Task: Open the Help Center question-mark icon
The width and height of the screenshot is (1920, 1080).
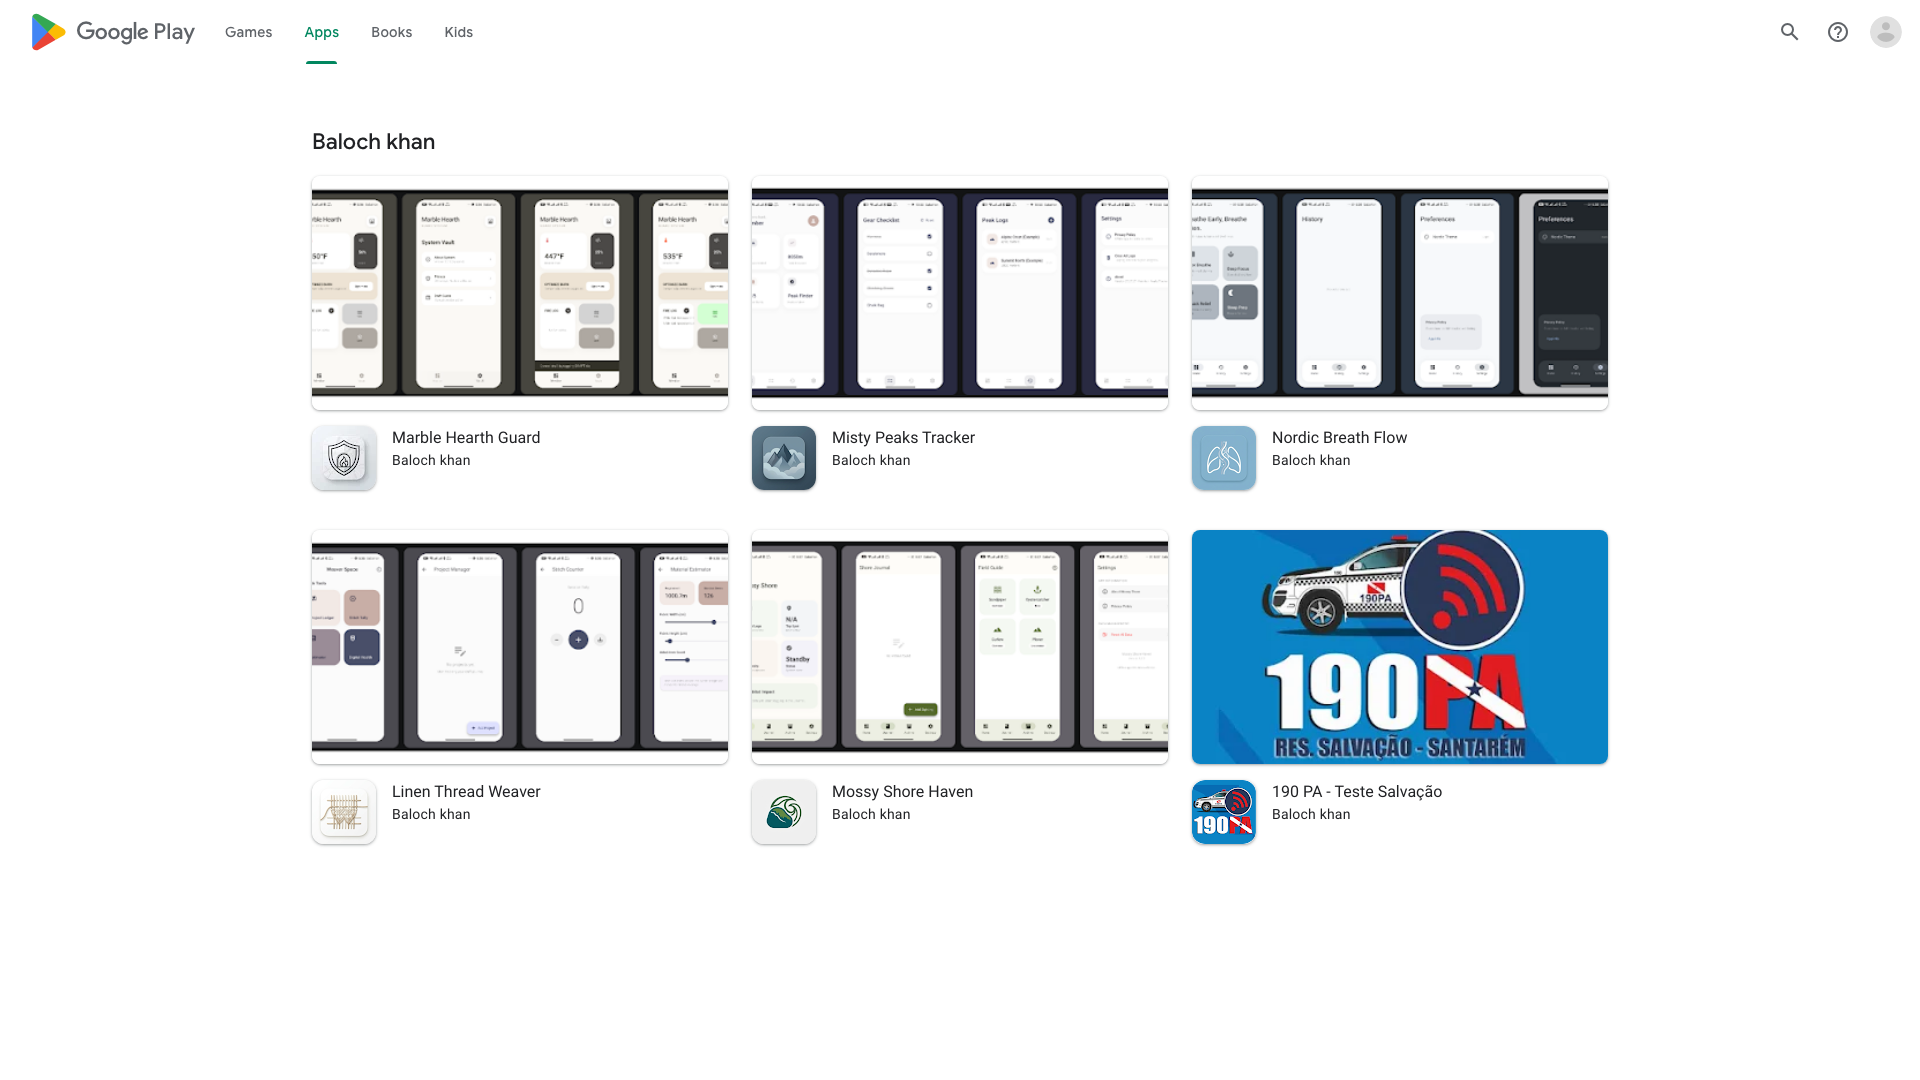Action: point(1837,32)
